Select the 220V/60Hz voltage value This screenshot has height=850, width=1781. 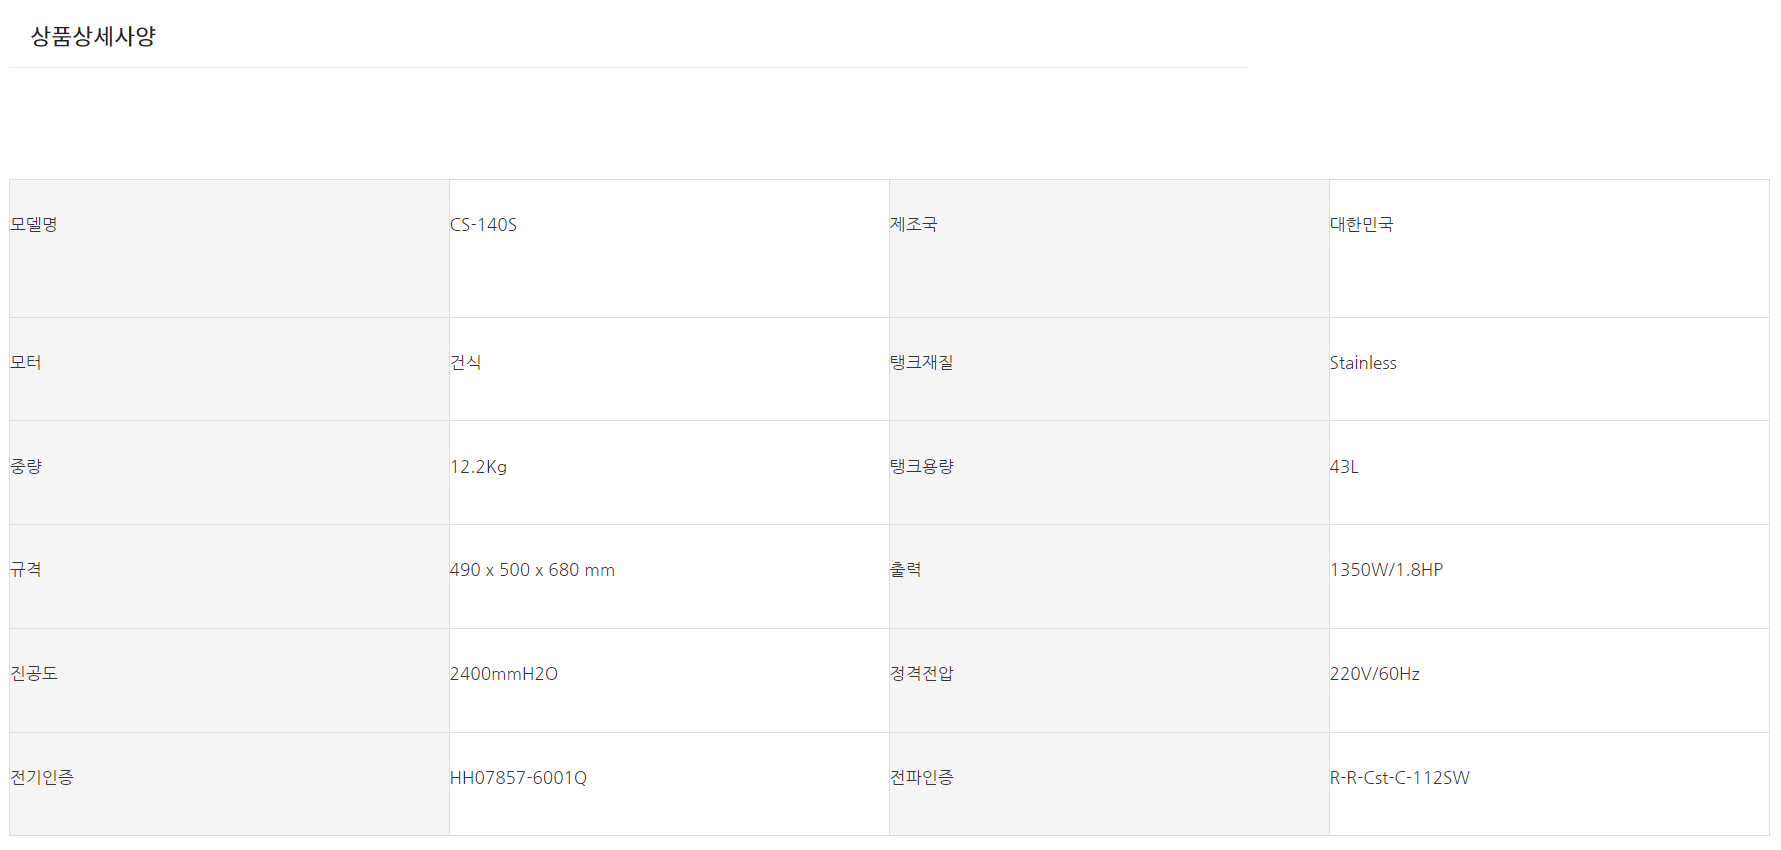(1374, 674)
